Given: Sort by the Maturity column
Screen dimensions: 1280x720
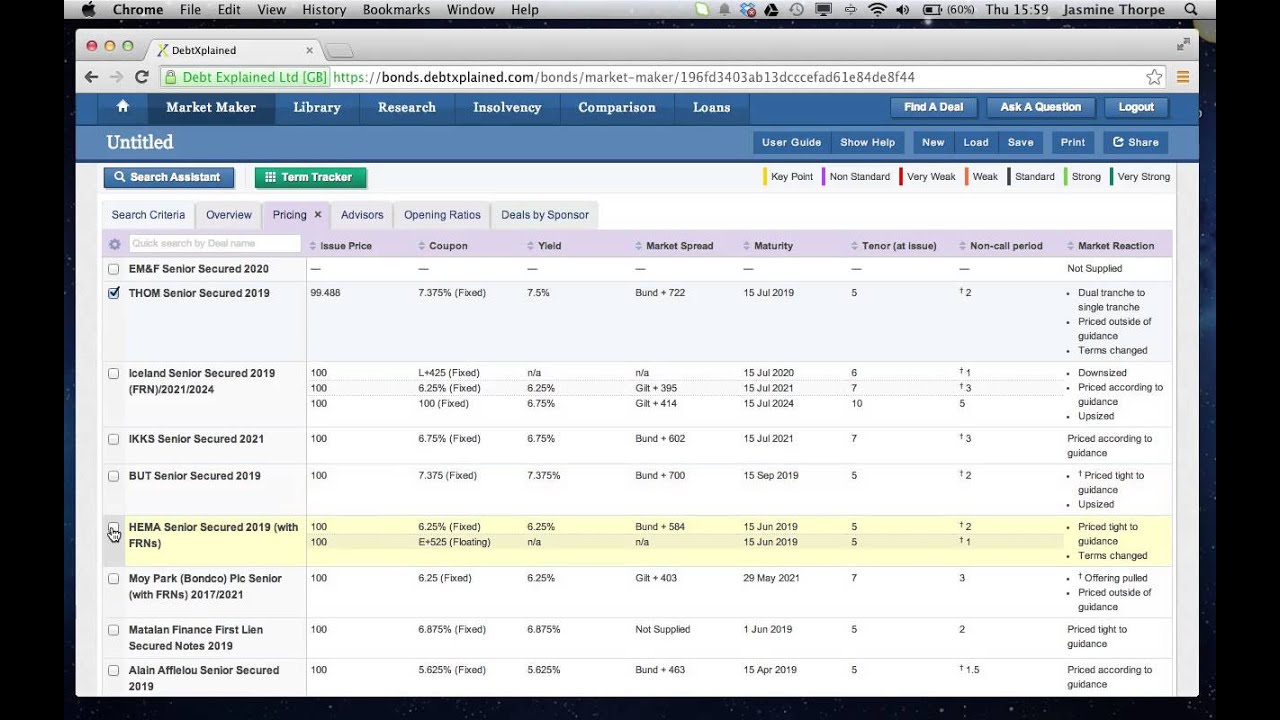Looking at the screenshot, I should coord(768,245).
